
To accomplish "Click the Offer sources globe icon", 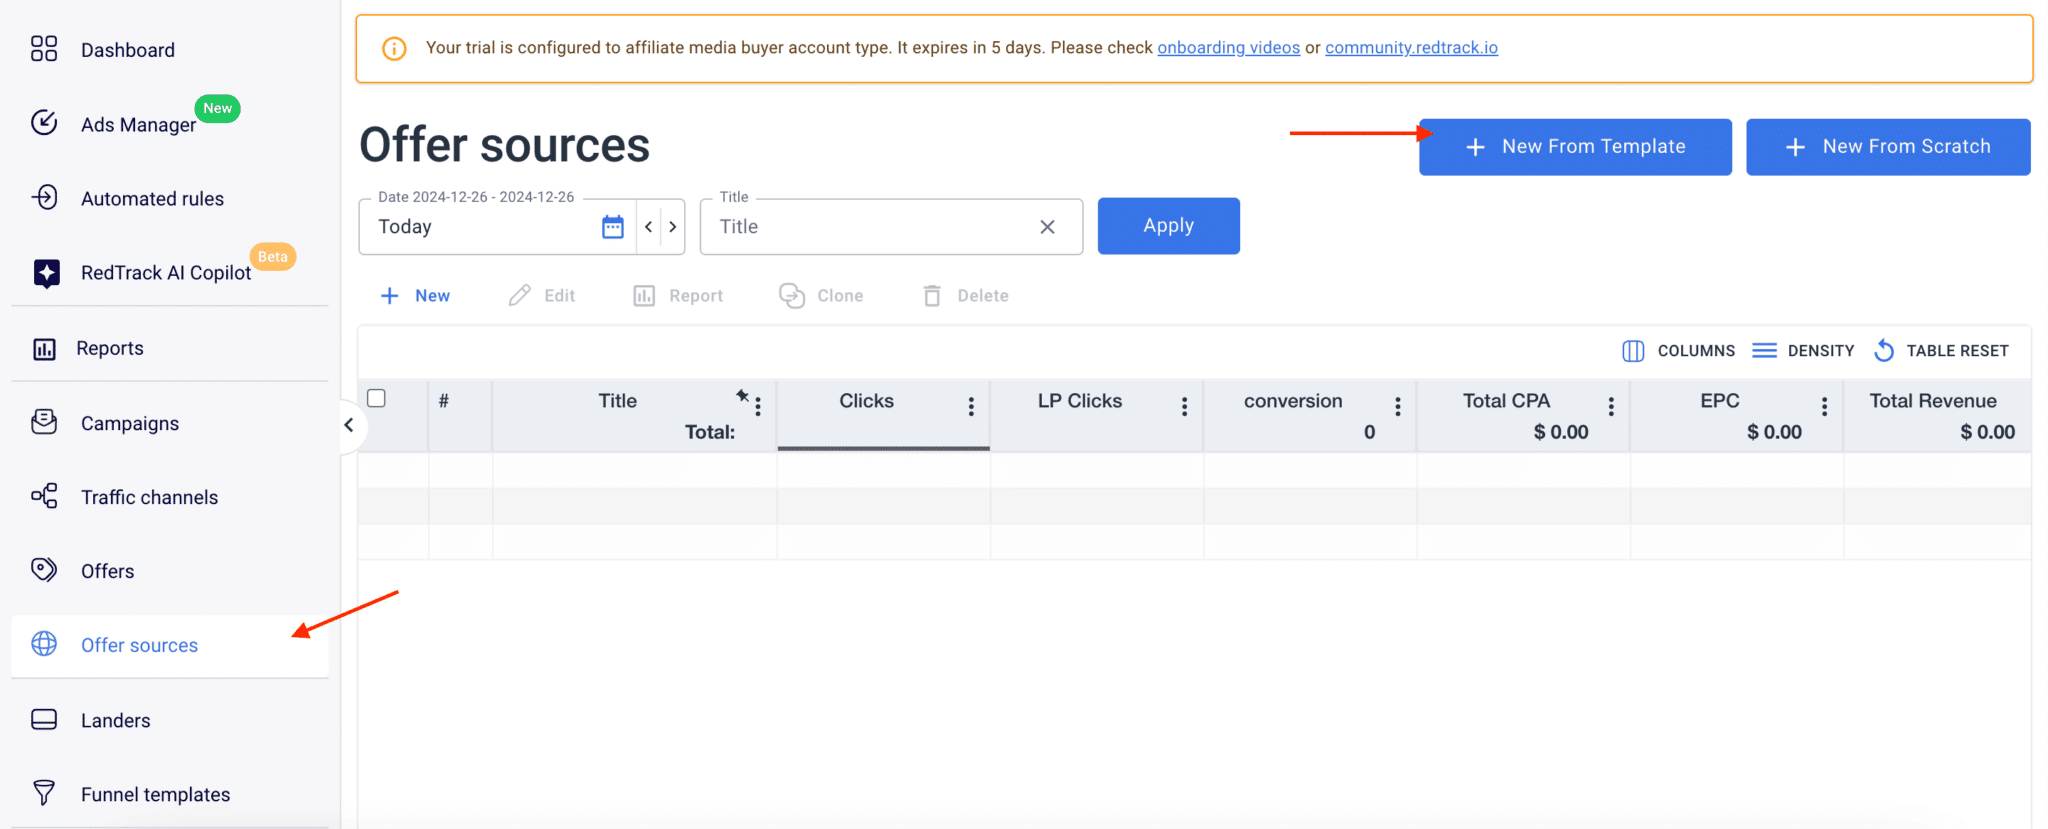I will point(44,644).
